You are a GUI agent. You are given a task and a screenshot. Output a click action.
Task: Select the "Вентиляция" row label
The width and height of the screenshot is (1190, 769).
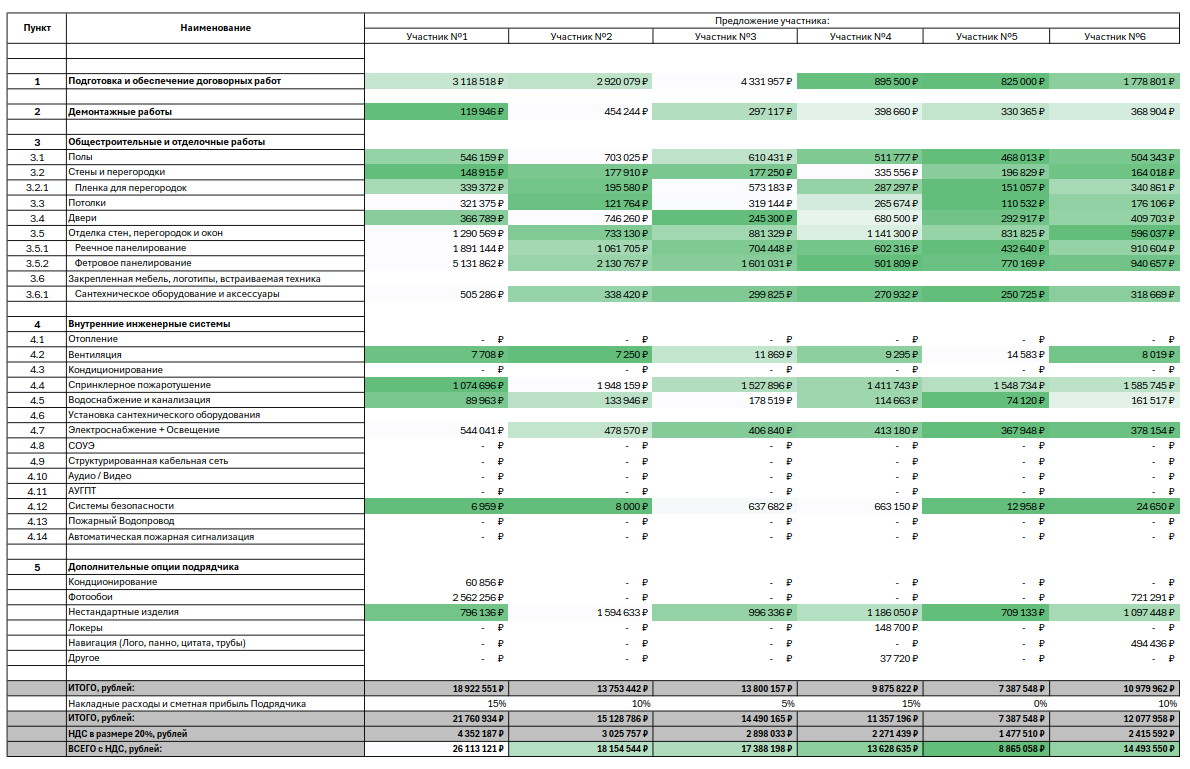(x=95, y=355)
